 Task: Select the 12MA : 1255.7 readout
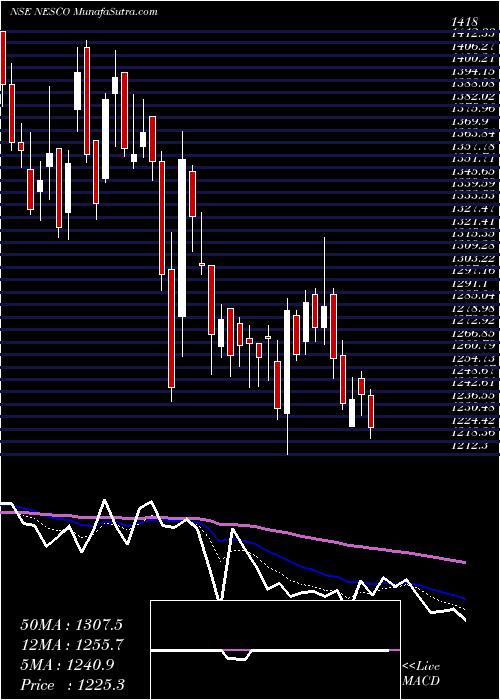(71, 645)
